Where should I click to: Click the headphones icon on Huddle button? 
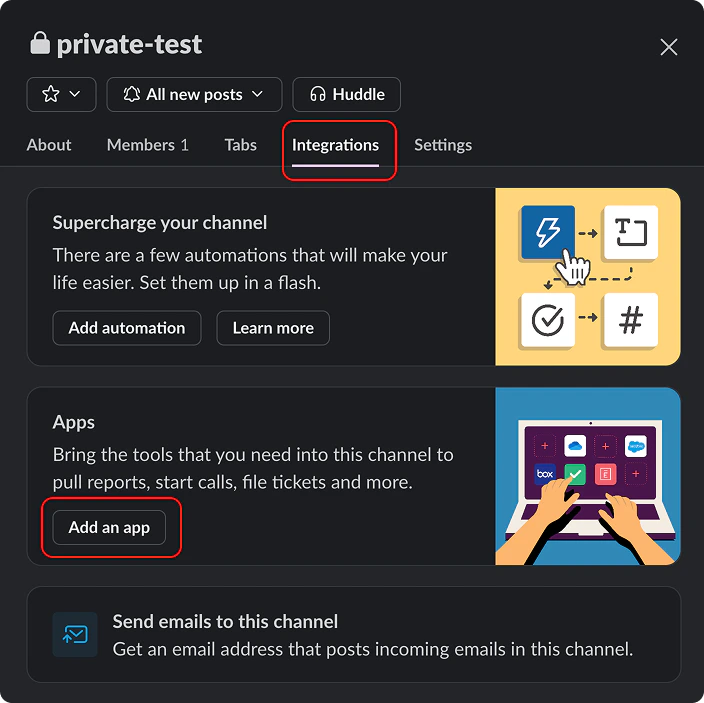tap(318, 94)
